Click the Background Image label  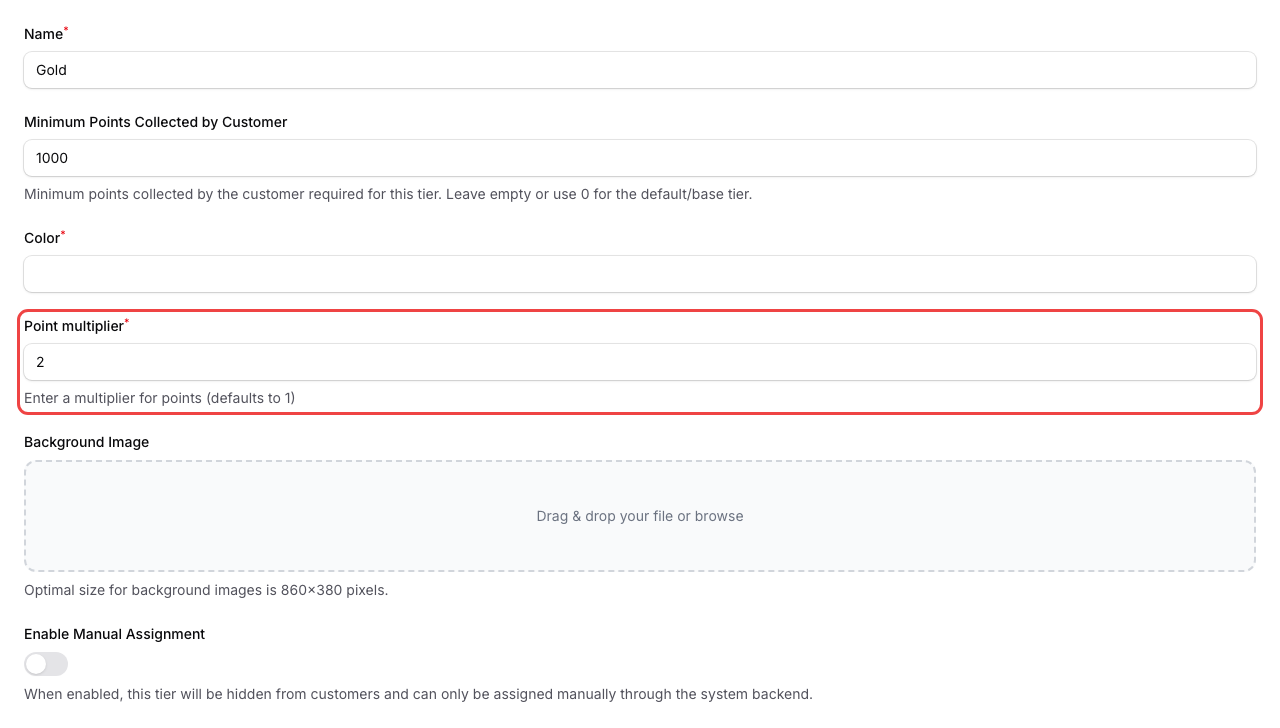click(x=86, y=442)
